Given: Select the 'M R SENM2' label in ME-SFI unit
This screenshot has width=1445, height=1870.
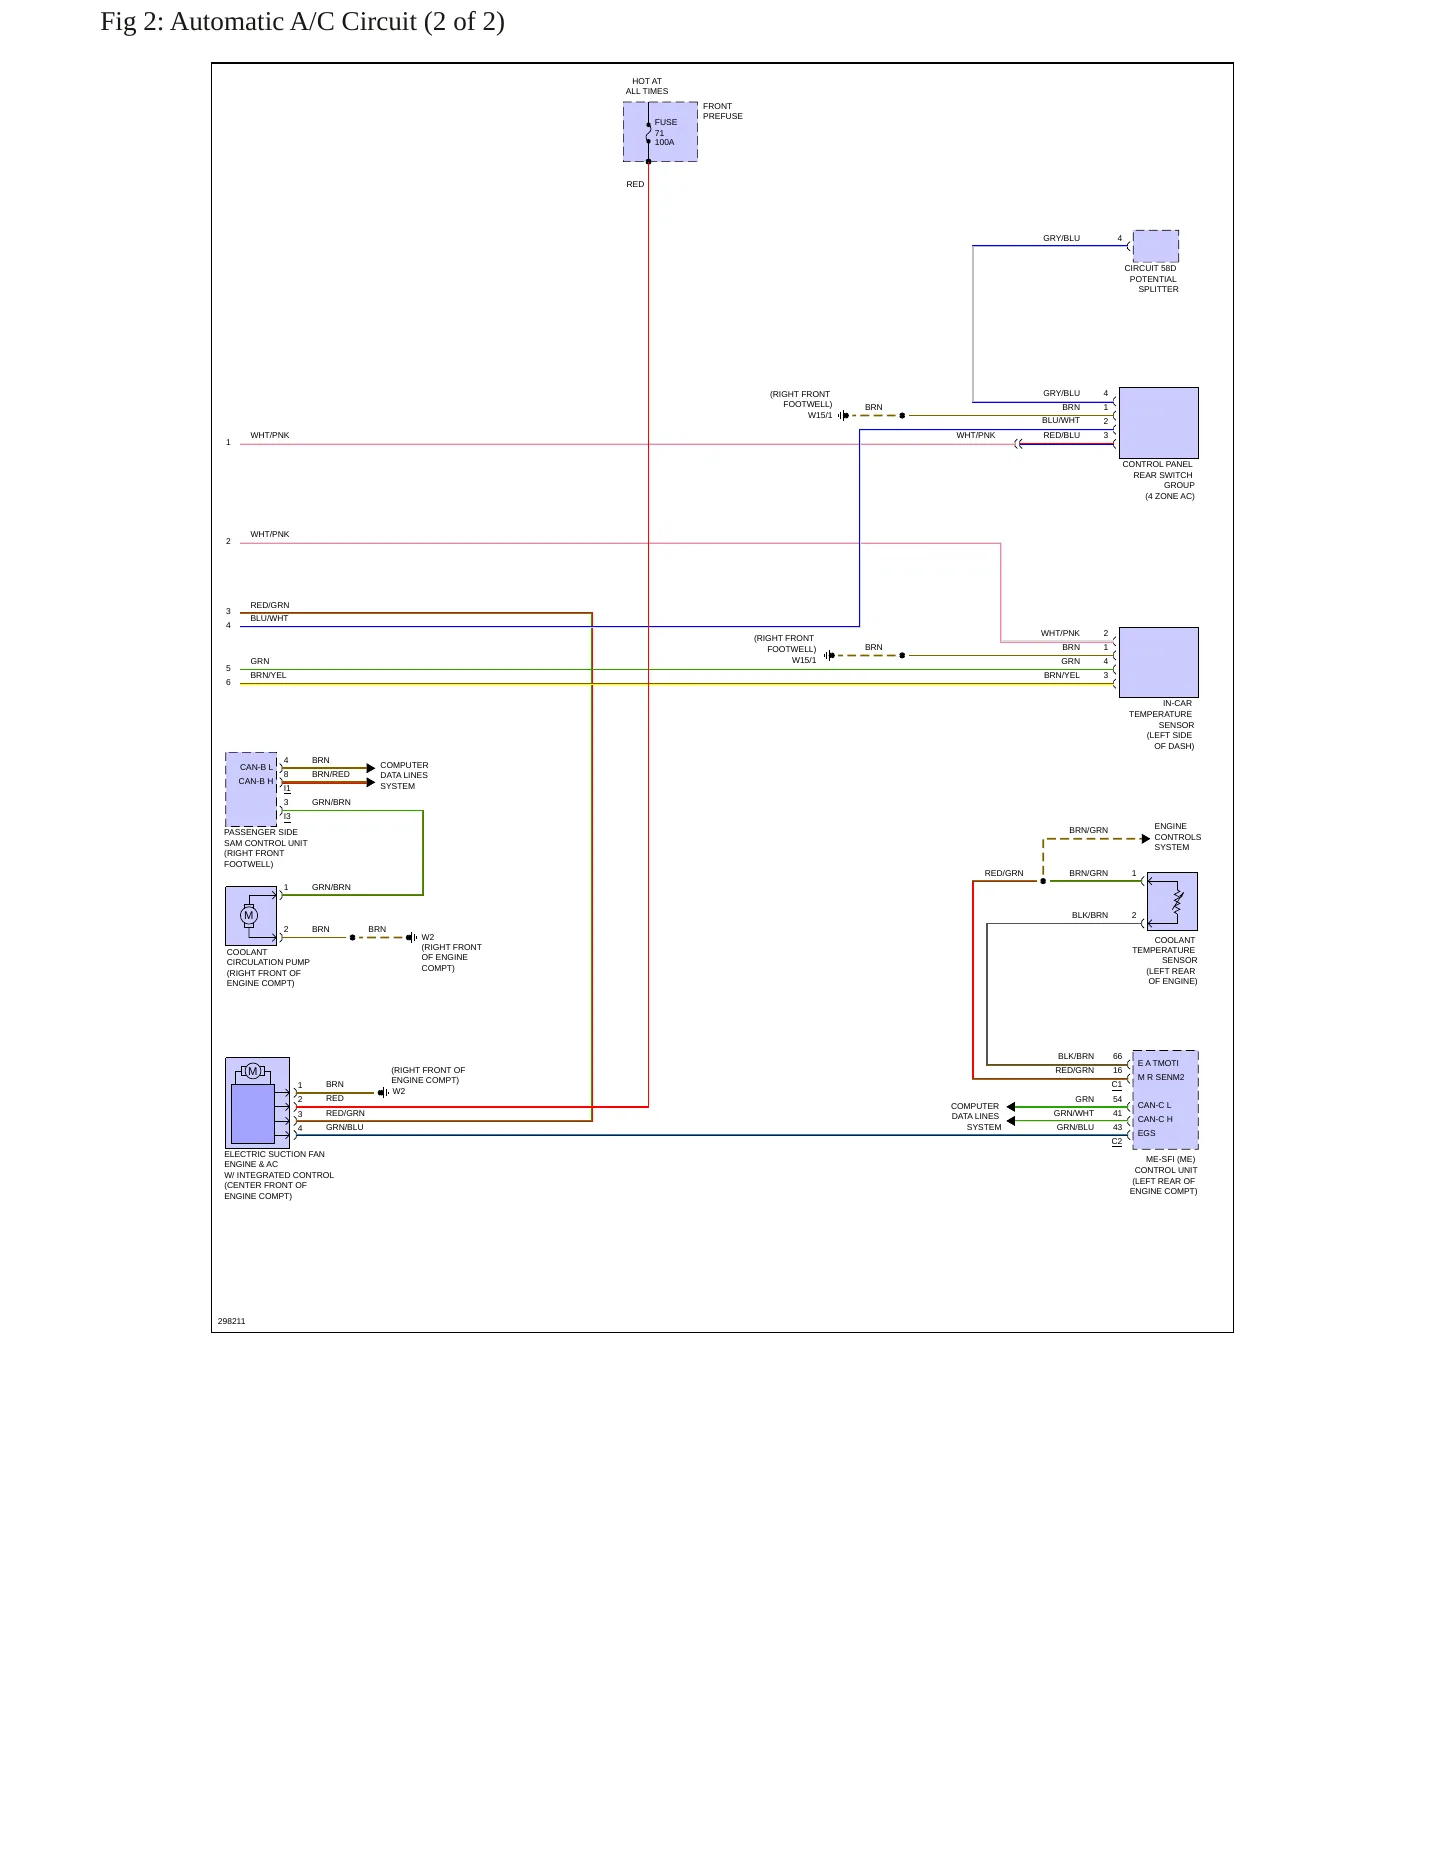Looking at the screenshot, I should 1161,1078.
